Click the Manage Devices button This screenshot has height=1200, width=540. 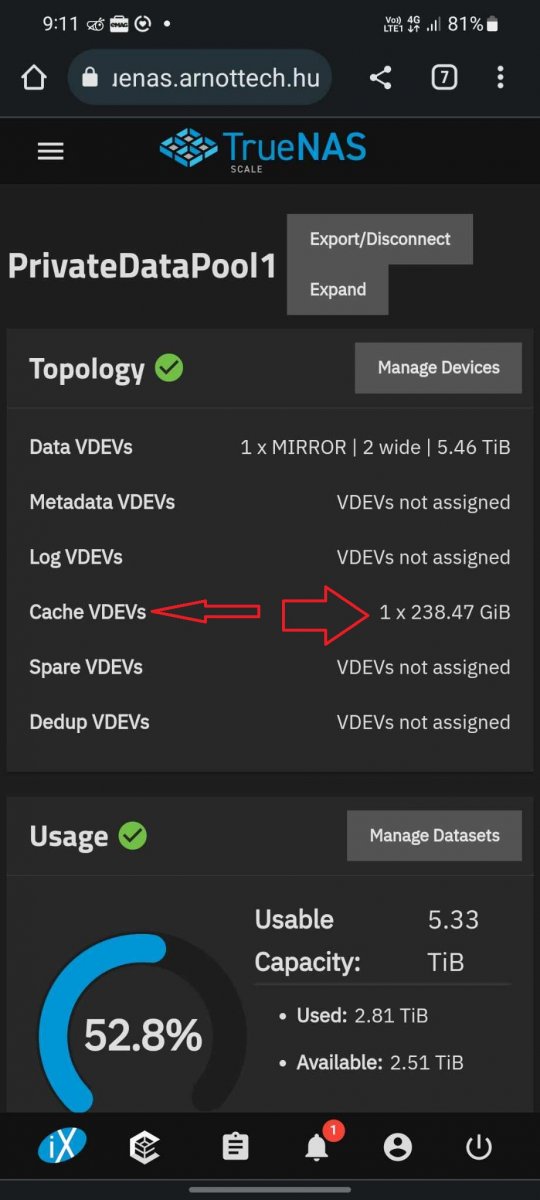click(x=439, y=368)
